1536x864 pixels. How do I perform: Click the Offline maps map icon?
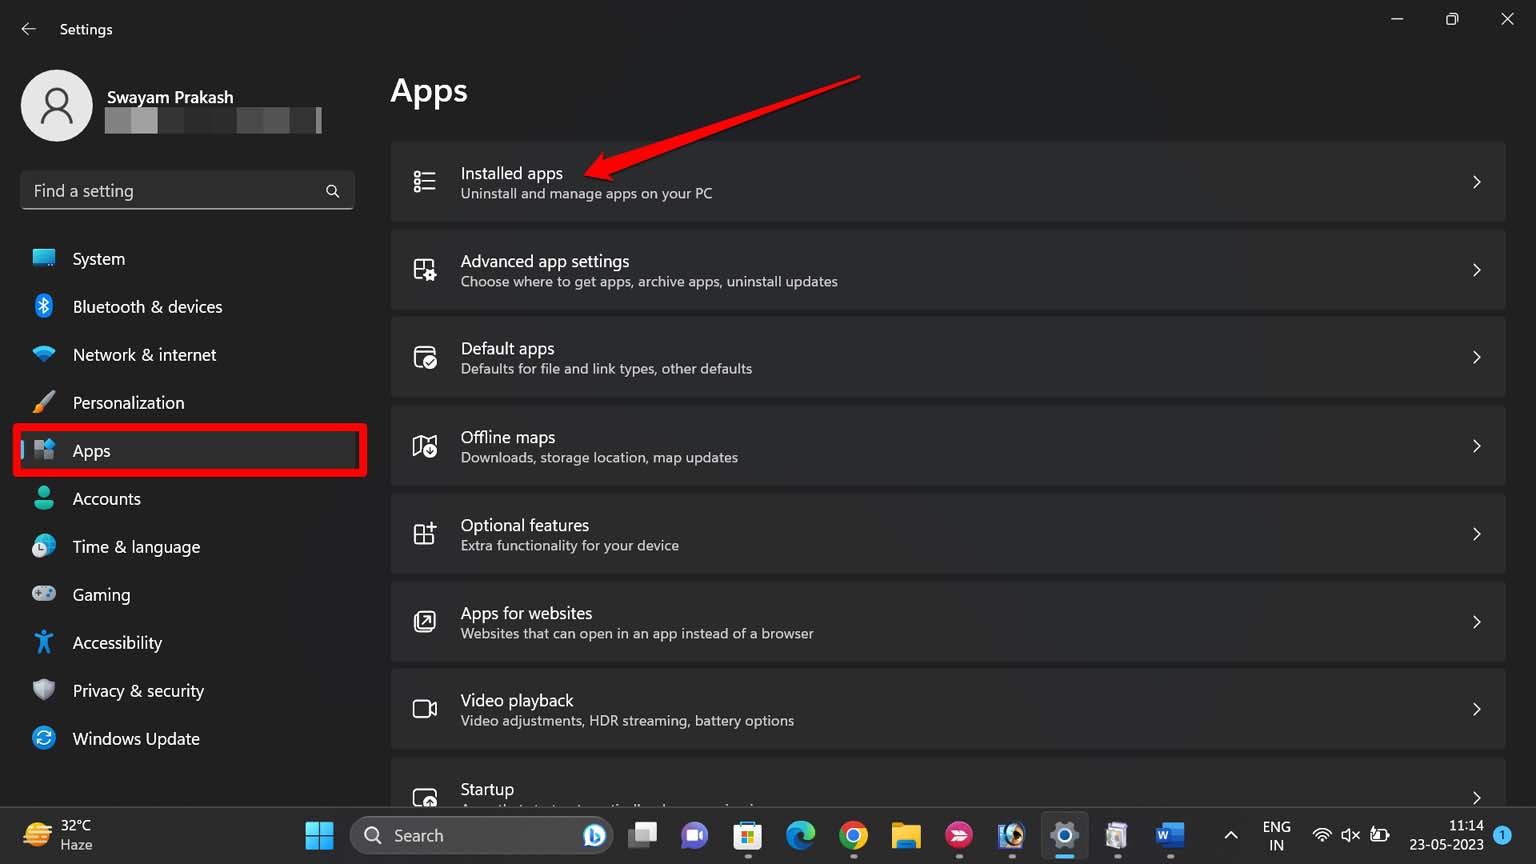click(x=424, y=446)
